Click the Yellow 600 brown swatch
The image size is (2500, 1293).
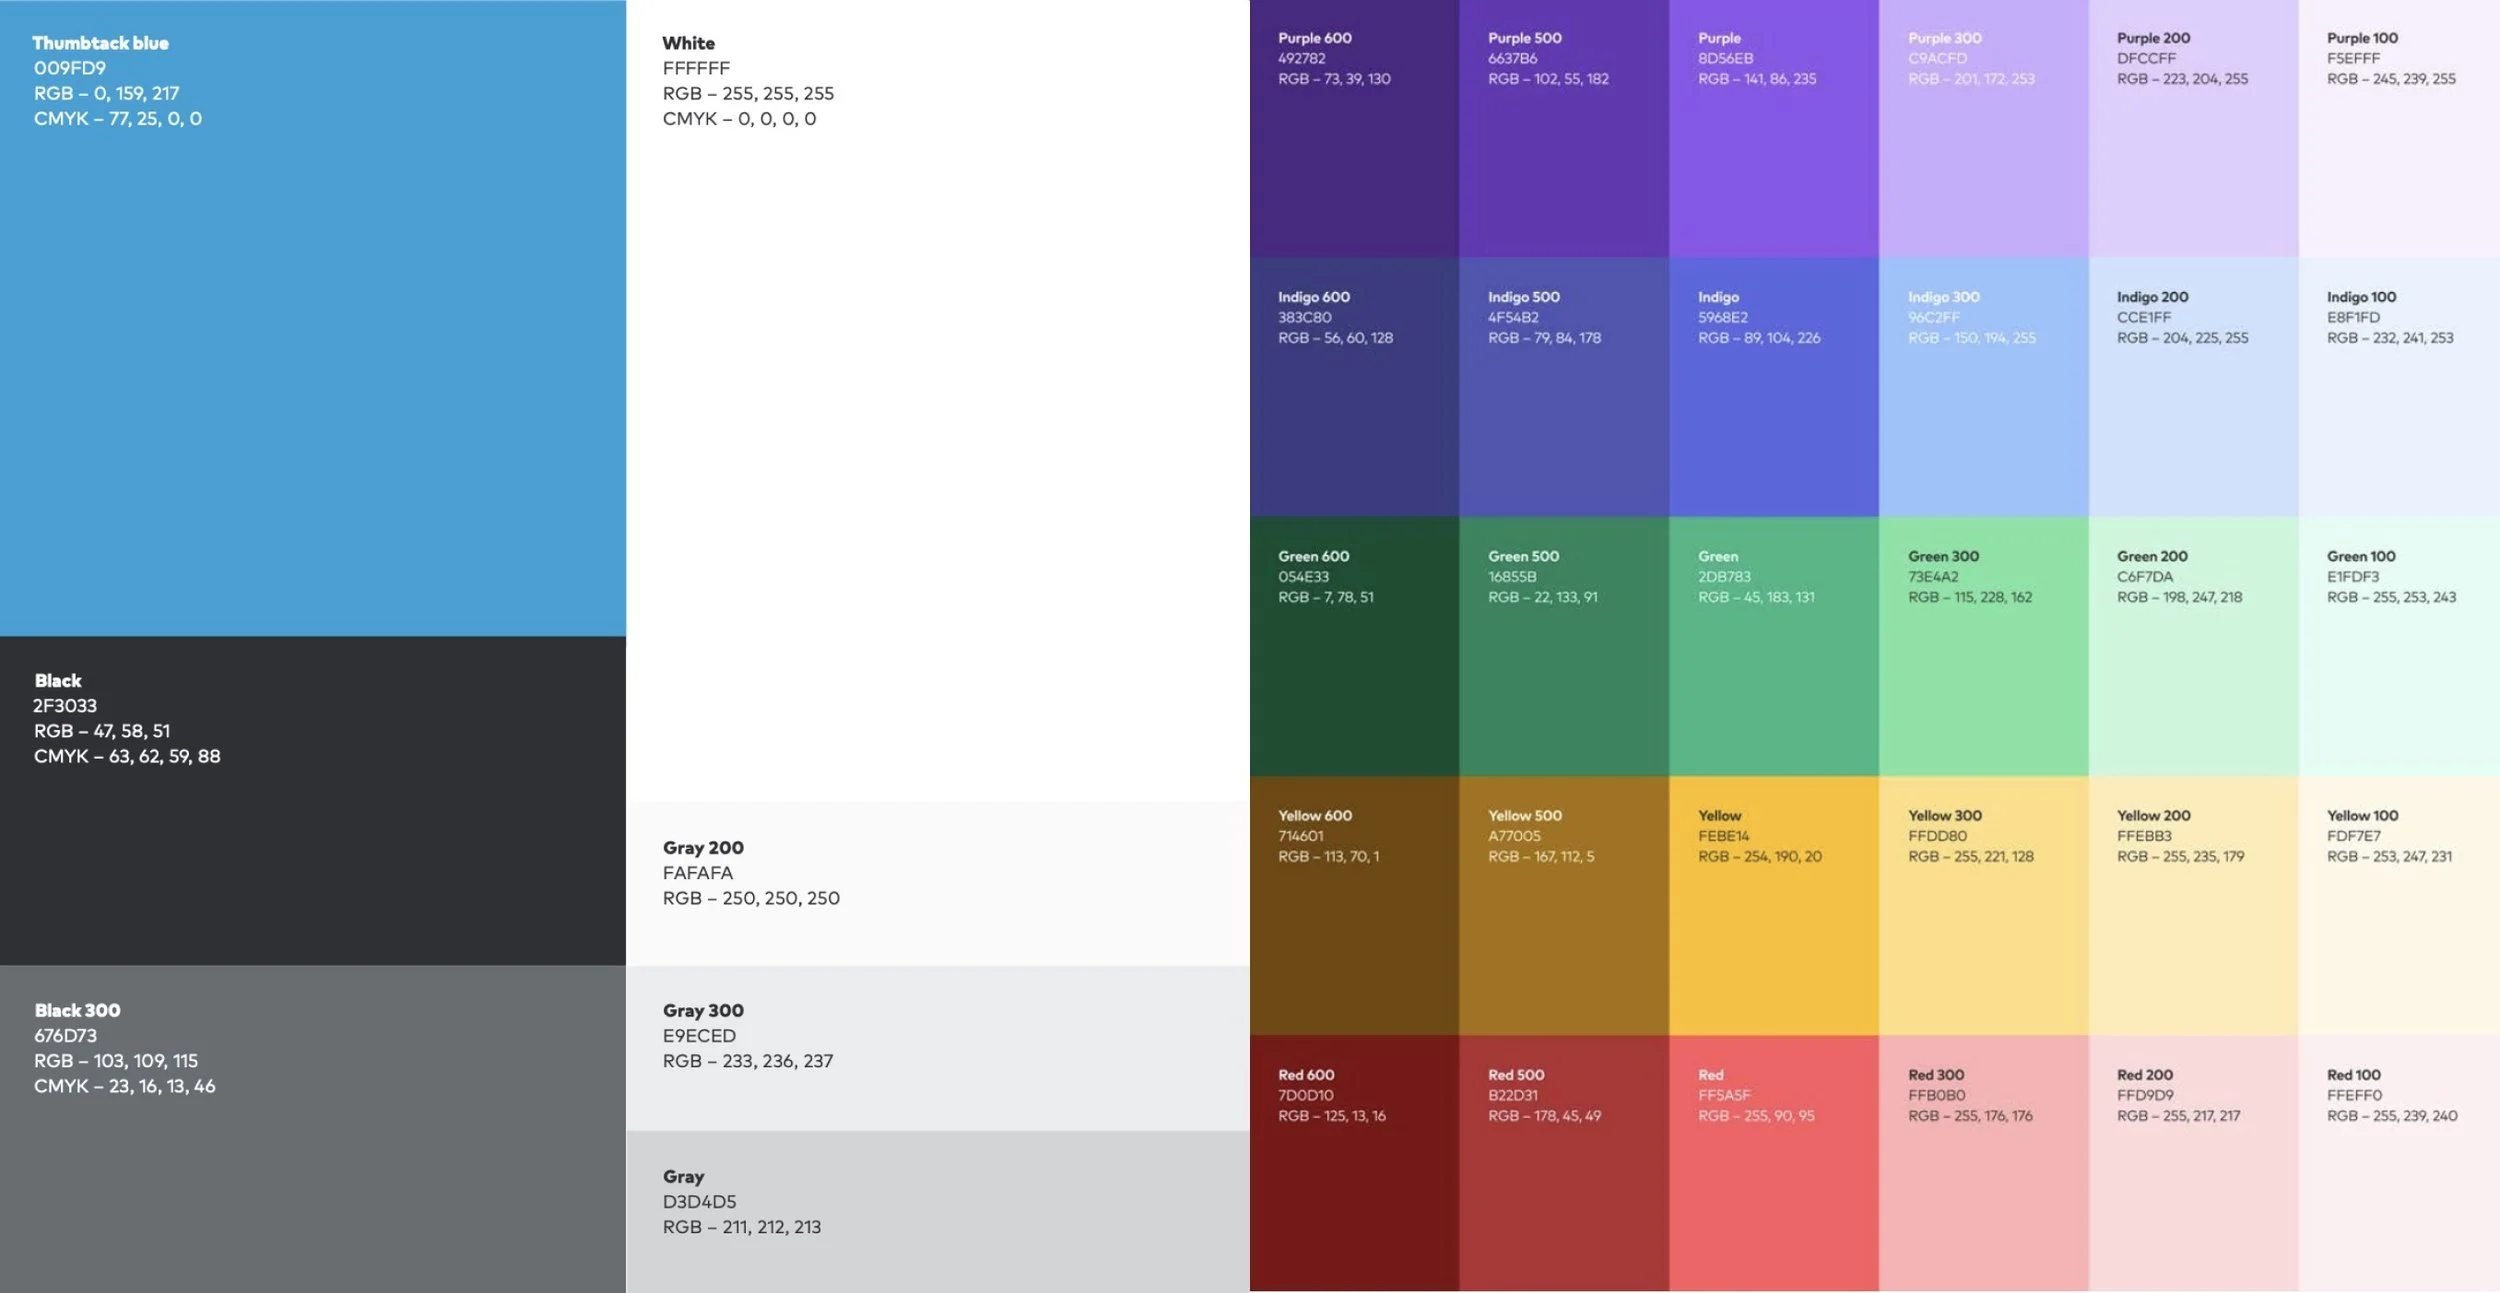[x=1354, y=930]
